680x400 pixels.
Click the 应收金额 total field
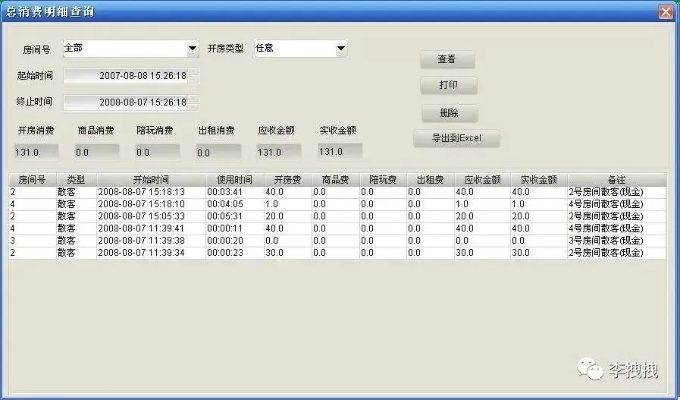(279, 152)
